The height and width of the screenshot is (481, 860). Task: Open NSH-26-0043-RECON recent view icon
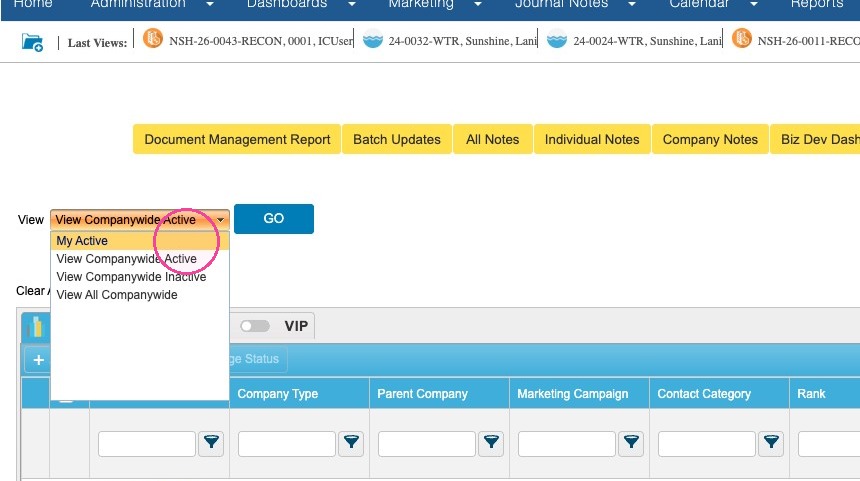pyautogui.click(x=153, y=38)
